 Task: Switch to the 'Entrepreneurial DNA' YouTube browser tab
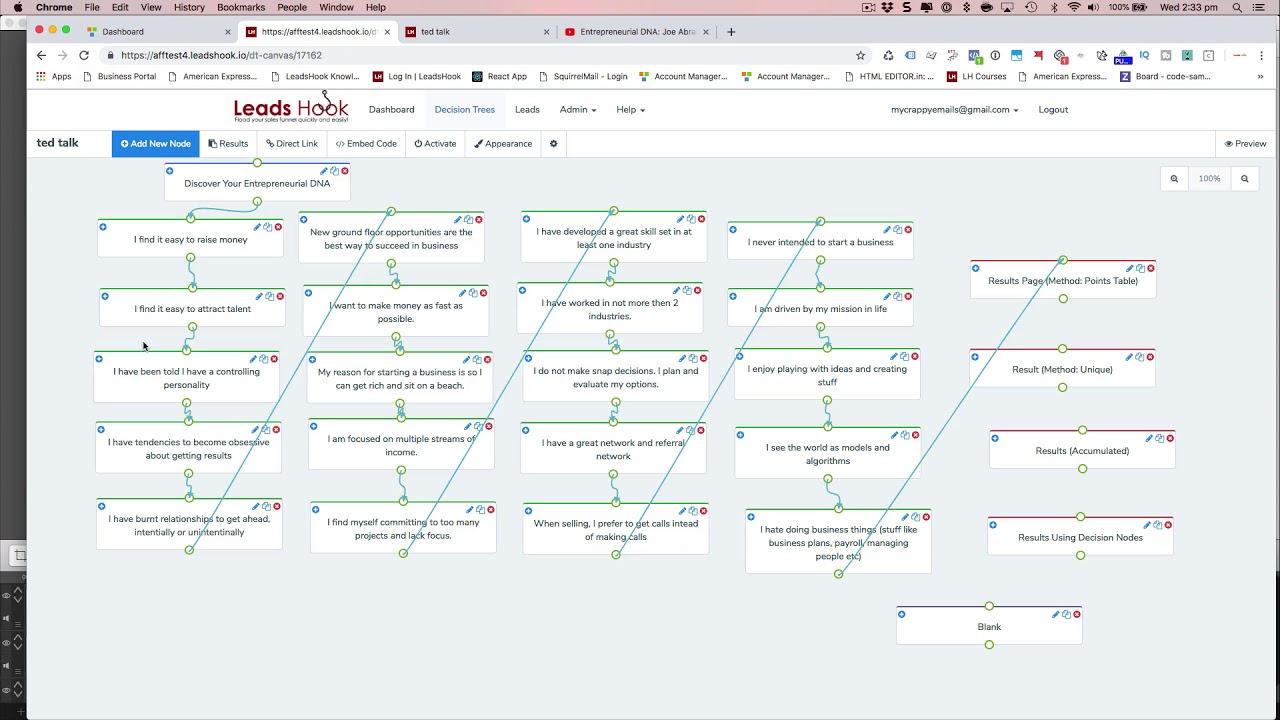click(636, 32)
